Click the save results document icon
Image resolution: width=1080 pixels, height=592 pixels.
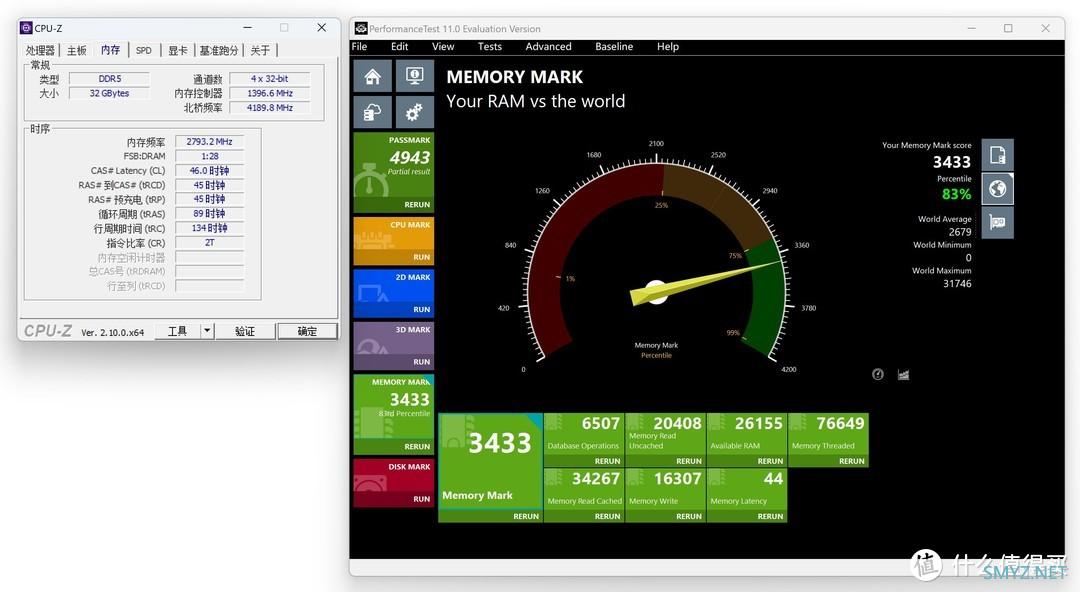(x=997, y=155)
